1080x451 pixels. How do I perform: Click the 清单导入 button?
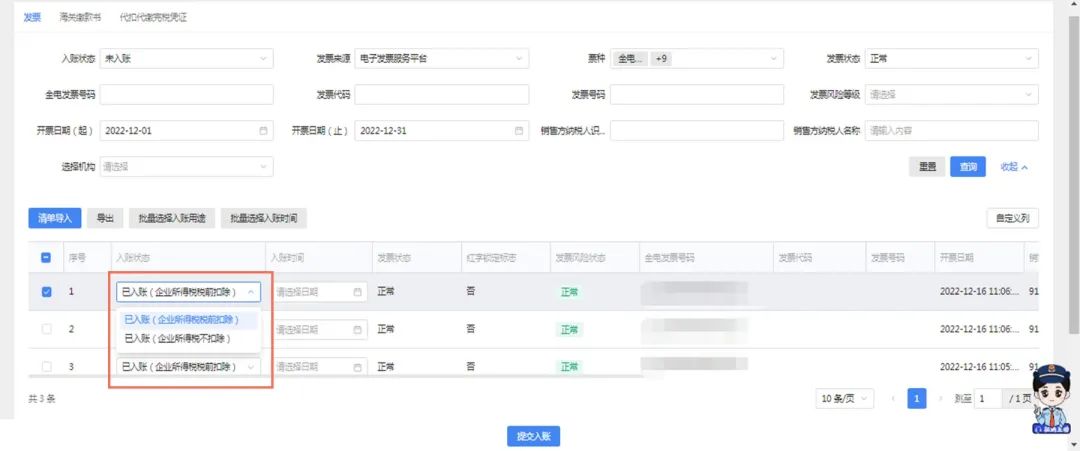54,218
